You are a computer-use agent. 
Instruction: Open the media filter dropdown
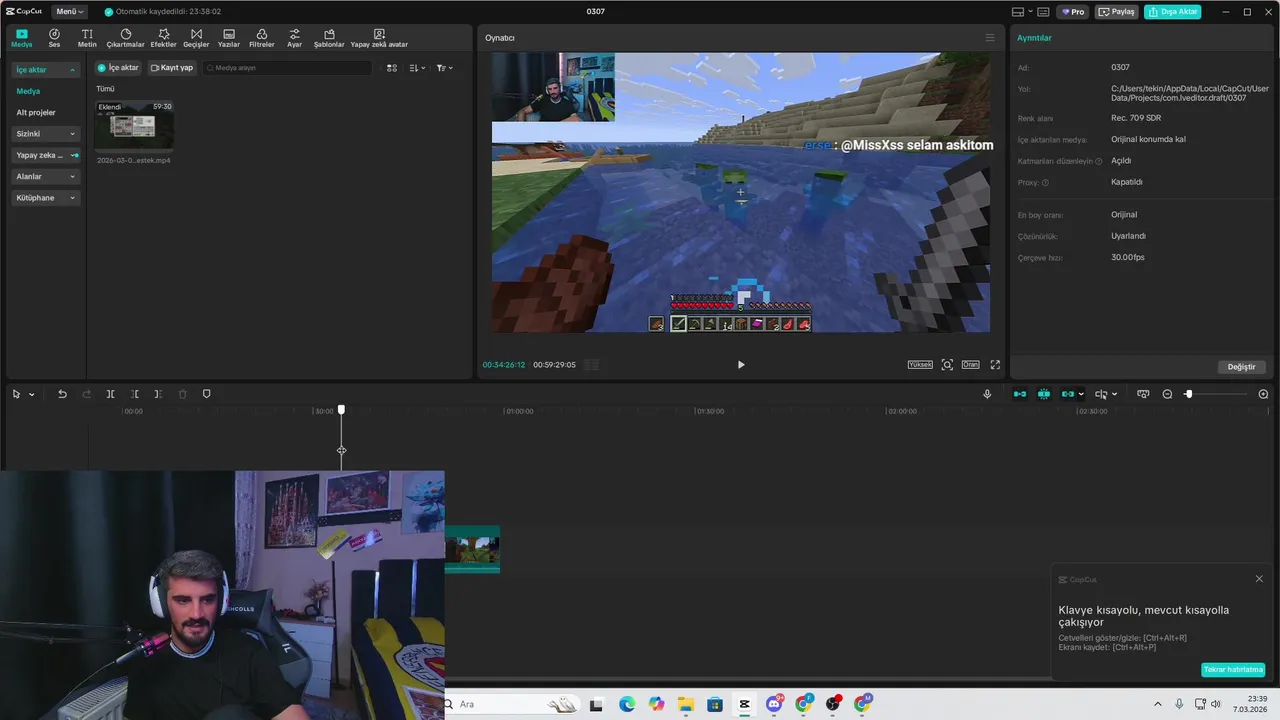444,68
